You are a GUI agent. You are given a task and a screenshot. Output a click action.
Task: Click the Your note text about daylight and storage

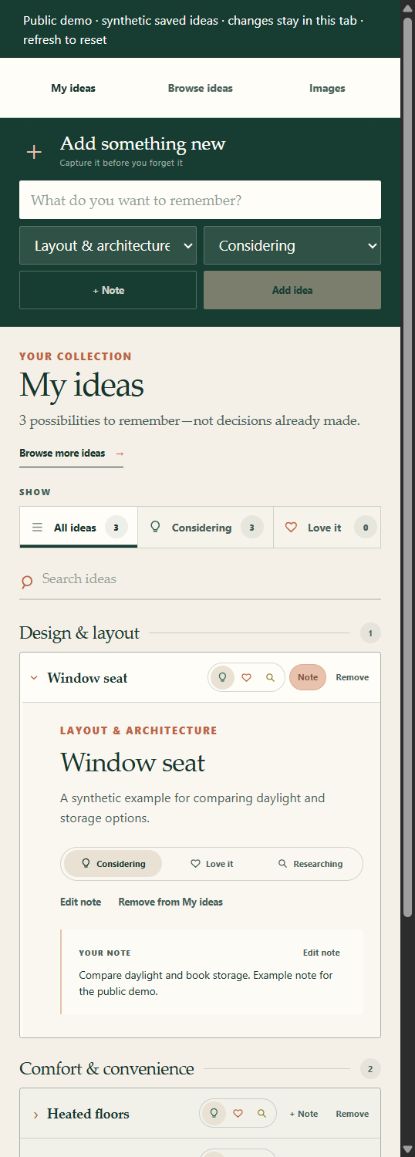[x=206, y=984]
